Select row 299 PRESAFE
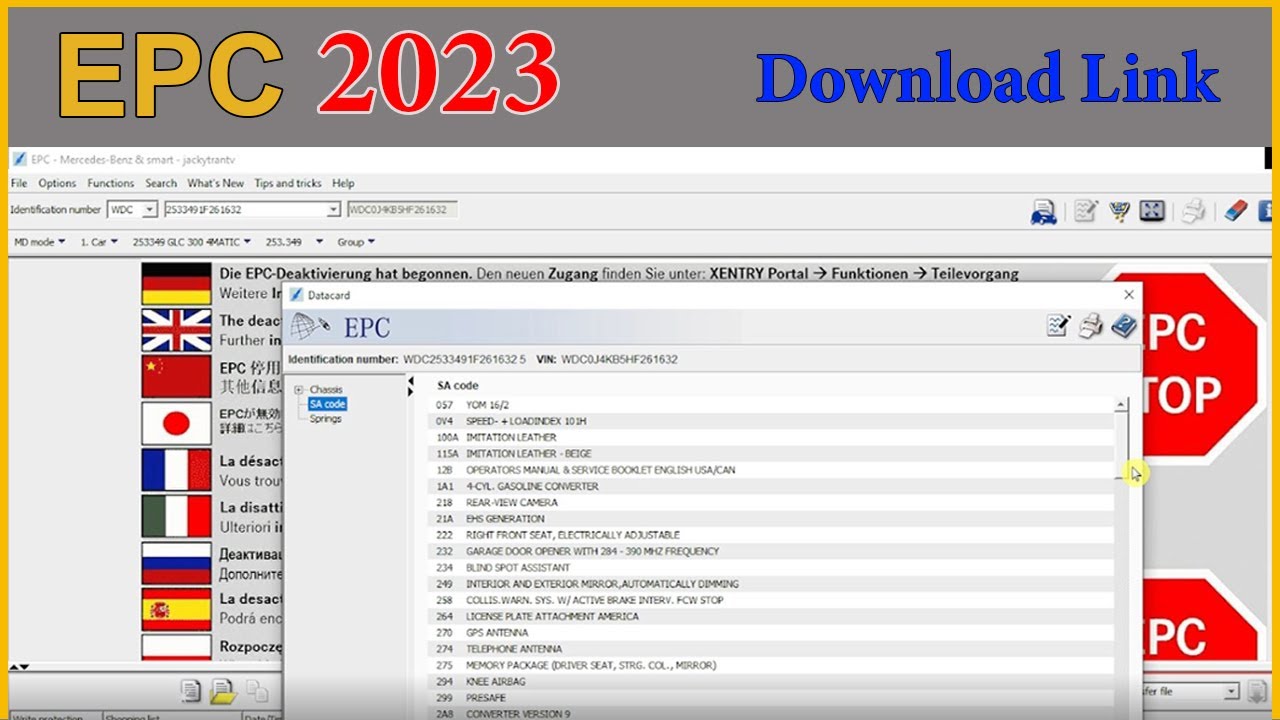Screen dimensions: 1280x720 (772, 697)
